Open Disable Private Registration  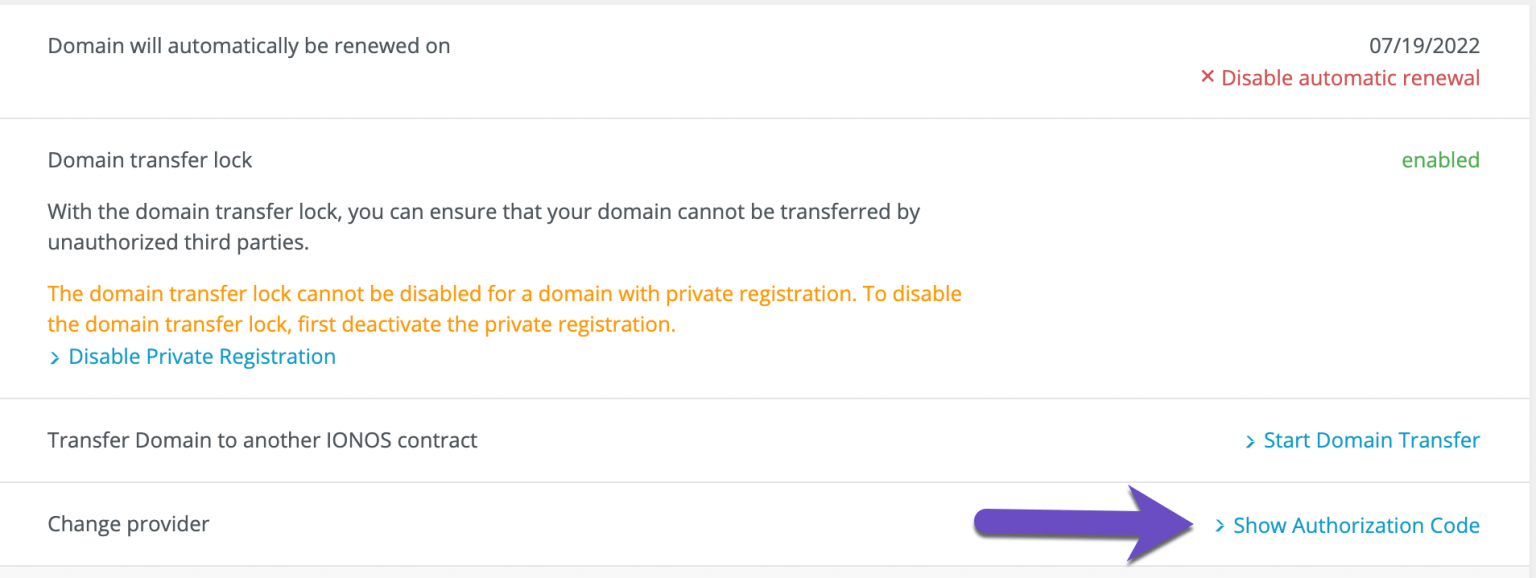pyautogui.click(x=200, y=357)
